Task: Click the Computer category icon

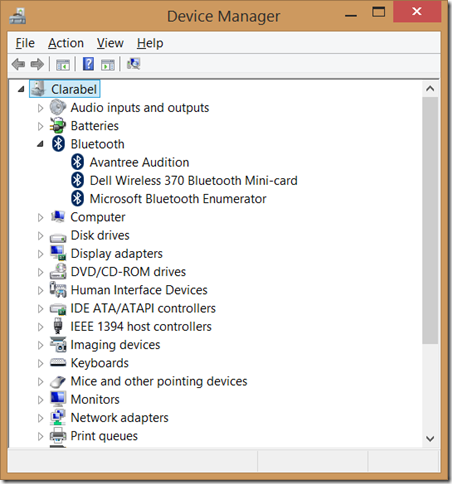Action: [58, 217]
